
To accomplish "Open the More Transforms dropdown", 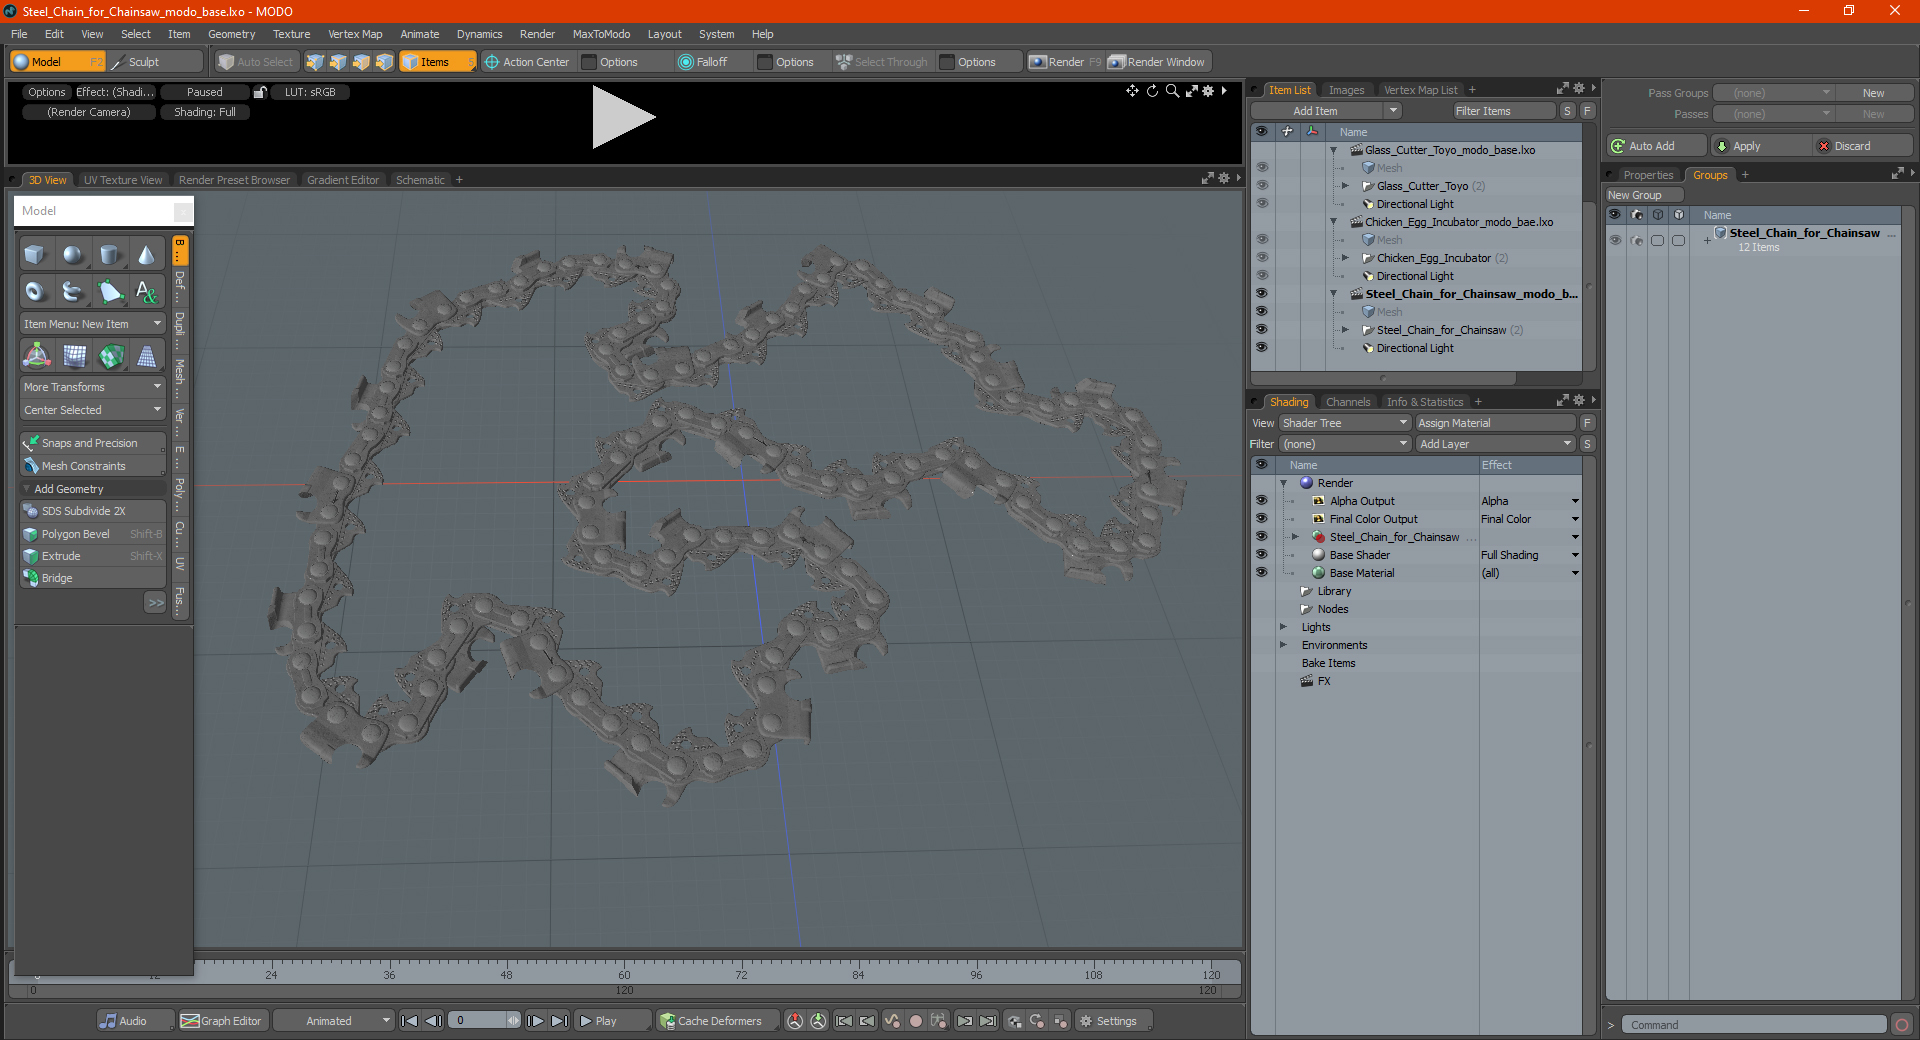I will point(93,387).
